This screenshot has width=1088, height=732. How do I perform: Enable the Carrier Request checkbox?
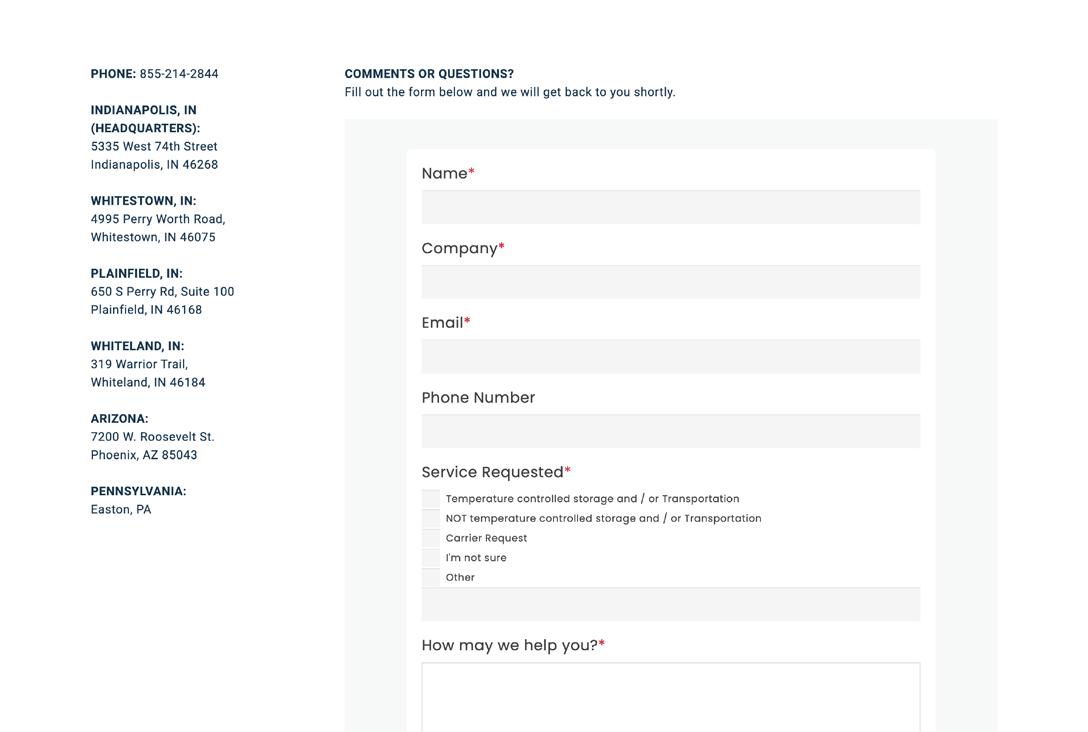pos(431,538)
